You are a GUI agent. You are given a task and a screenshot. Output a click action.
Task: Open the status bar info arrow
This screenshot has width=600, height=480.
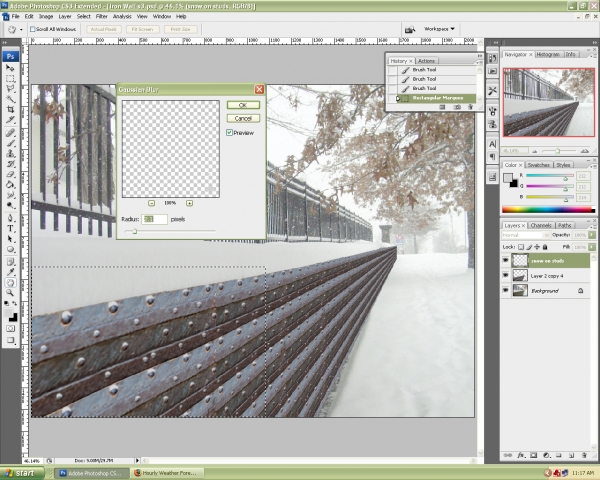click(137, 460)
